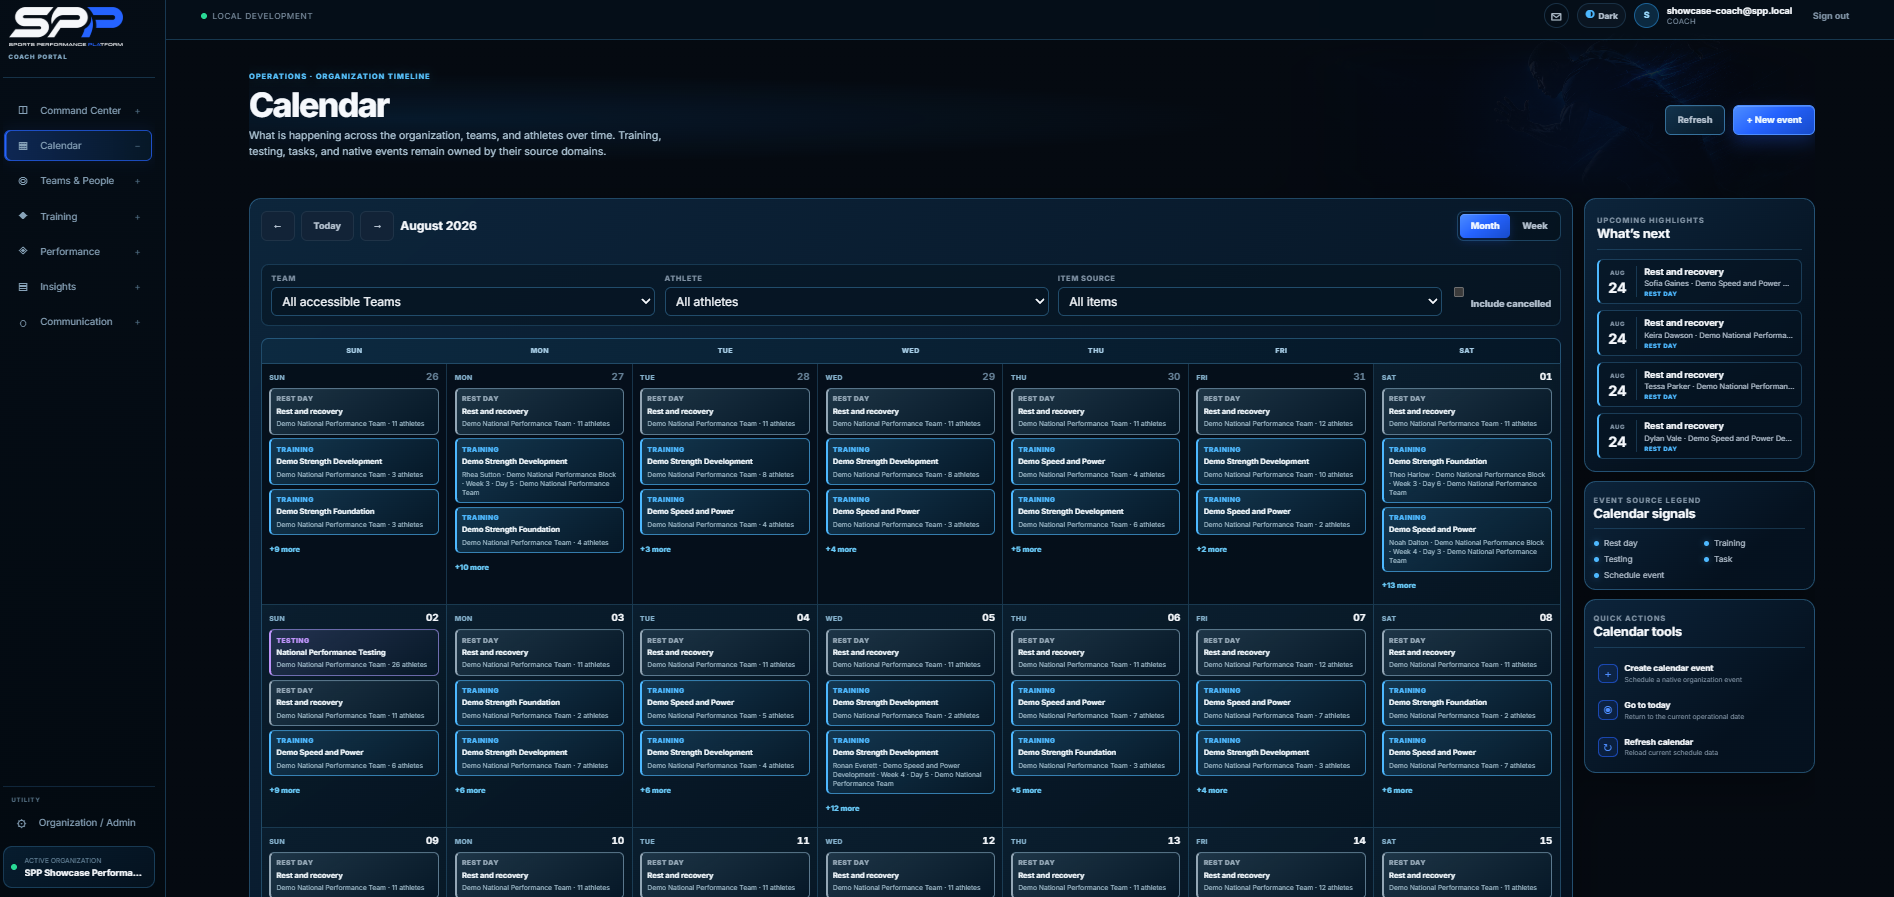Collapse Calendar submenu minus

(x=137, y=146)
